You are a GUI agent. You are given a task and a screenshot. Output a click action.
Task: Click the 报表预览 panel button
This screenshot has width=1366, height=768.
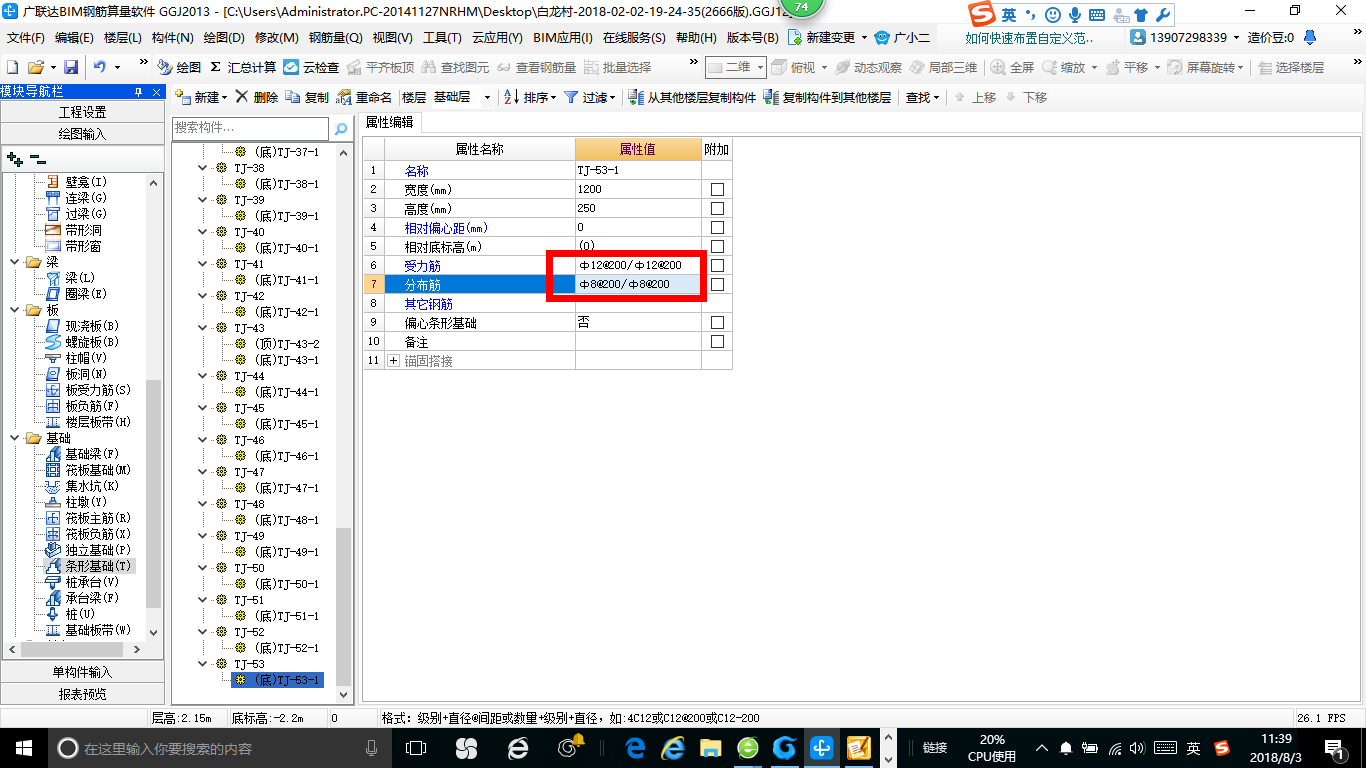pos(82,694)
